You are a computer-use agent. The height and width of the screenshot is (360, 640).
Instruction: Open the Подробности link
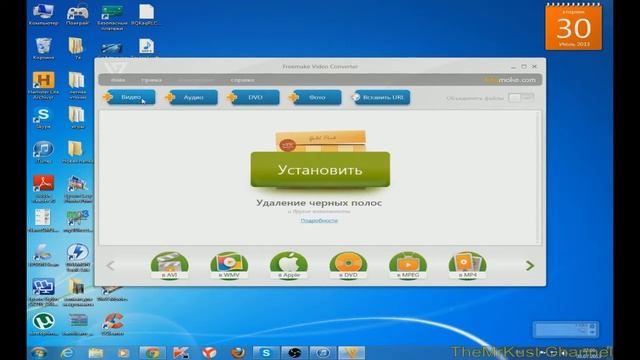(319, 220)
